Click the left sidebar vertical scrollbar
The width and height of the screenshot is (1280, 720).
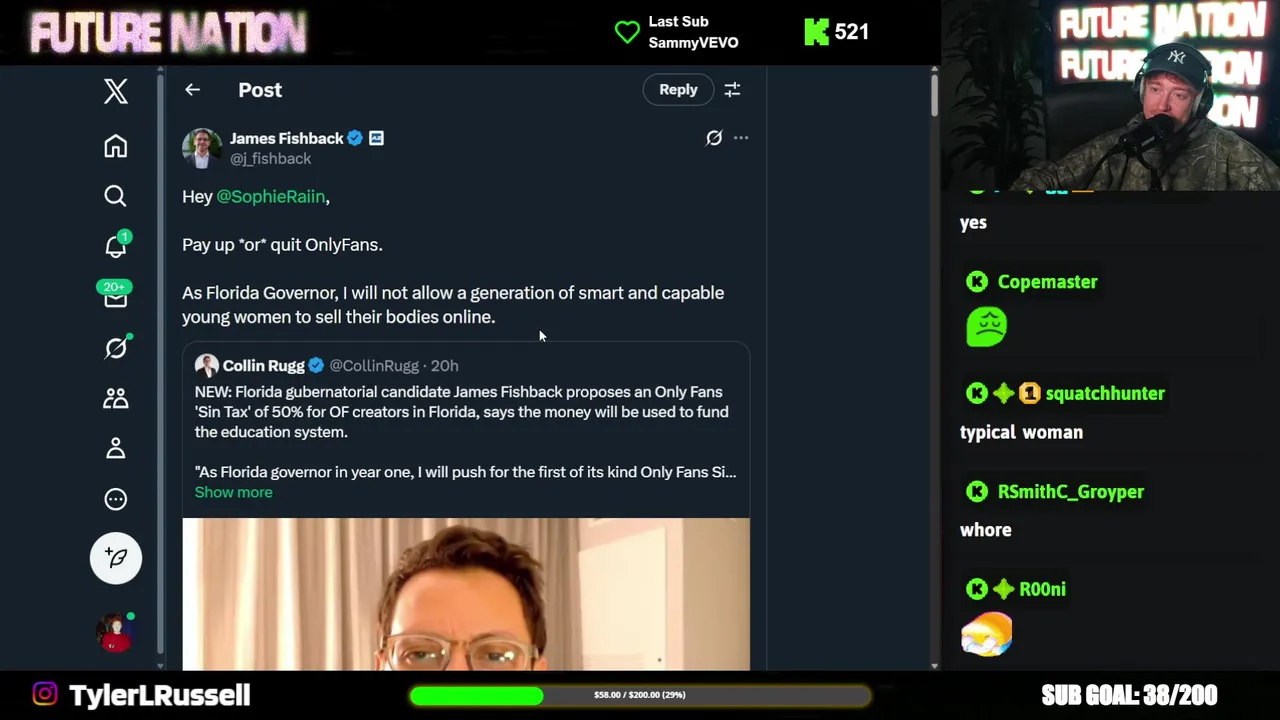coord(160,367)
